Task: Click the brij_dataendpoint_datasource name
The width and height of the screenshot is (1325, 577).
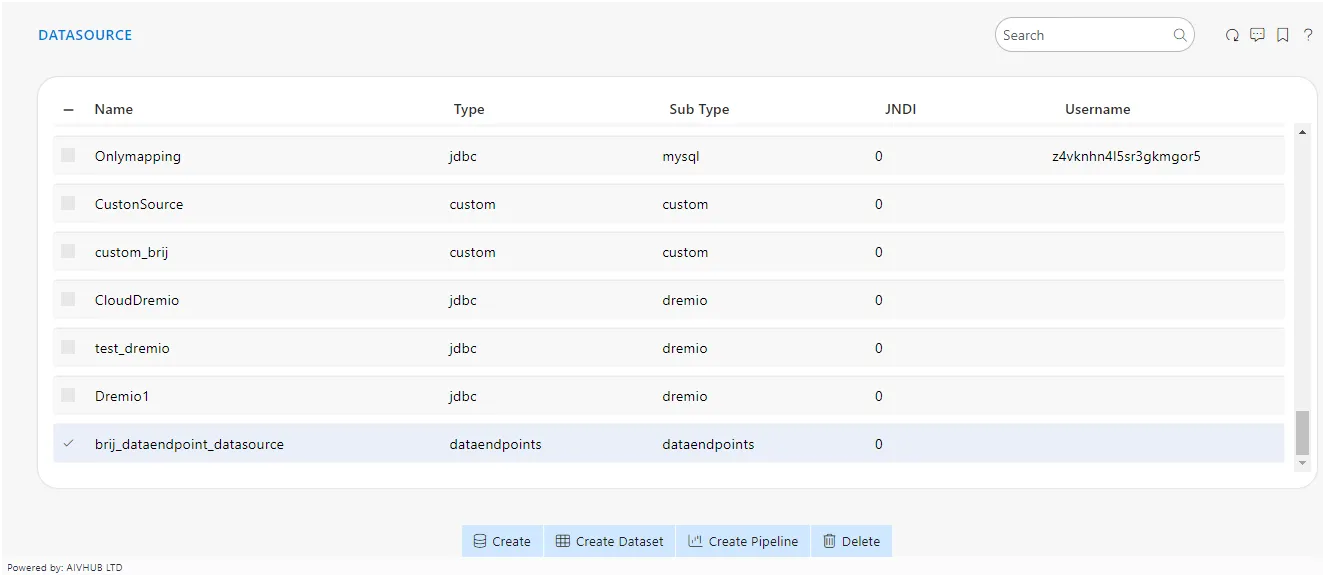Action: click(x=189, y=444)
